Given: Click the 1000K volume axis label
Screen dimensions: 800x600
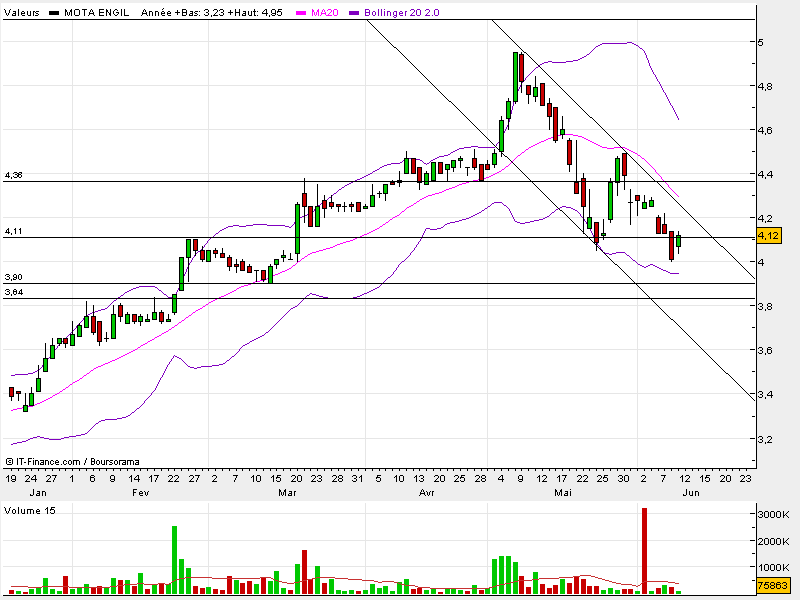Looking at the screenshot, I should click(773, 567).
